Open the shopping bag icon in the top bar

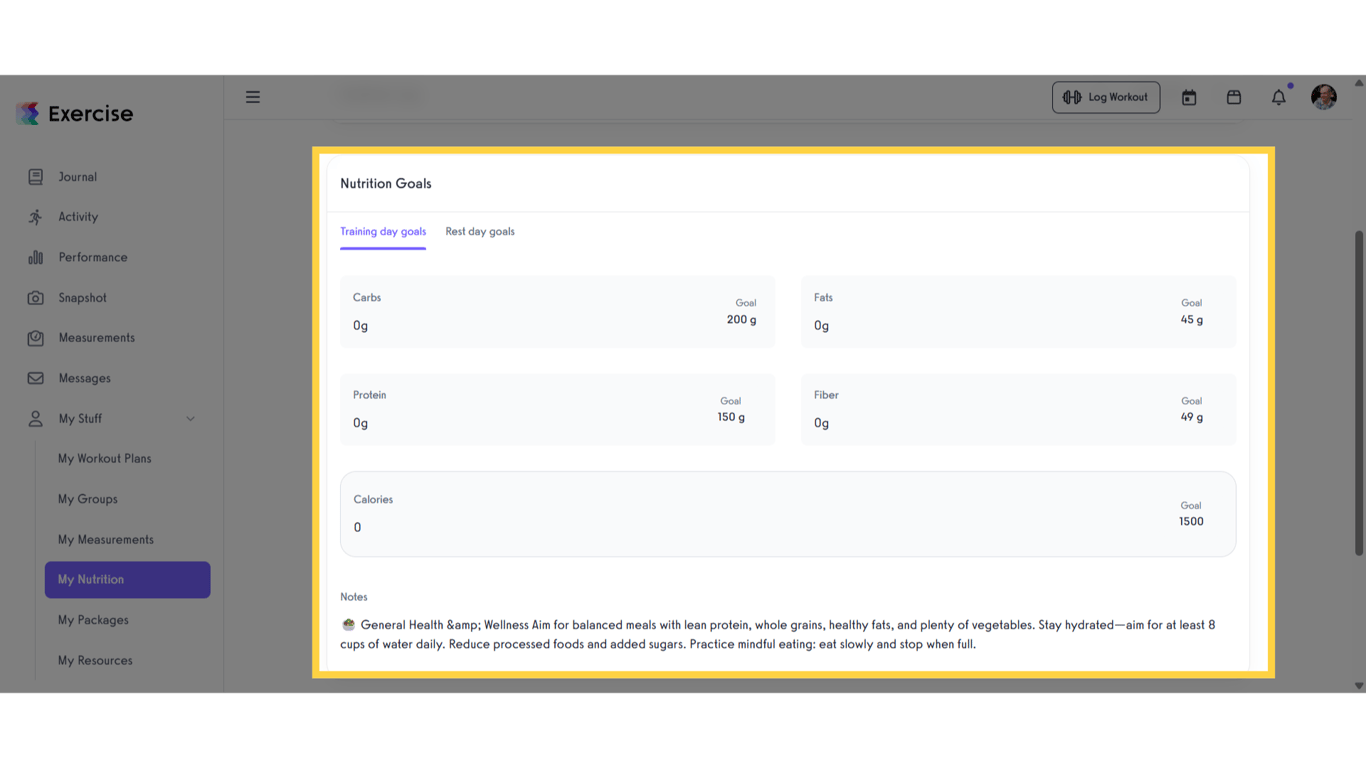point(1234,97)
